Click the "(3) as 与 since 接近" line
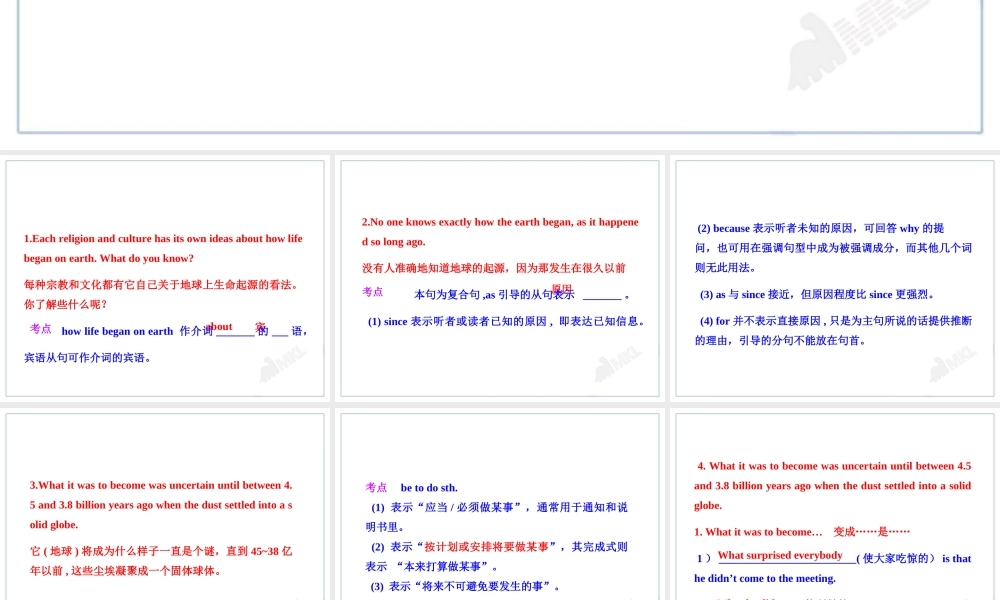The image size is (1000, 600). click(817, 295)
